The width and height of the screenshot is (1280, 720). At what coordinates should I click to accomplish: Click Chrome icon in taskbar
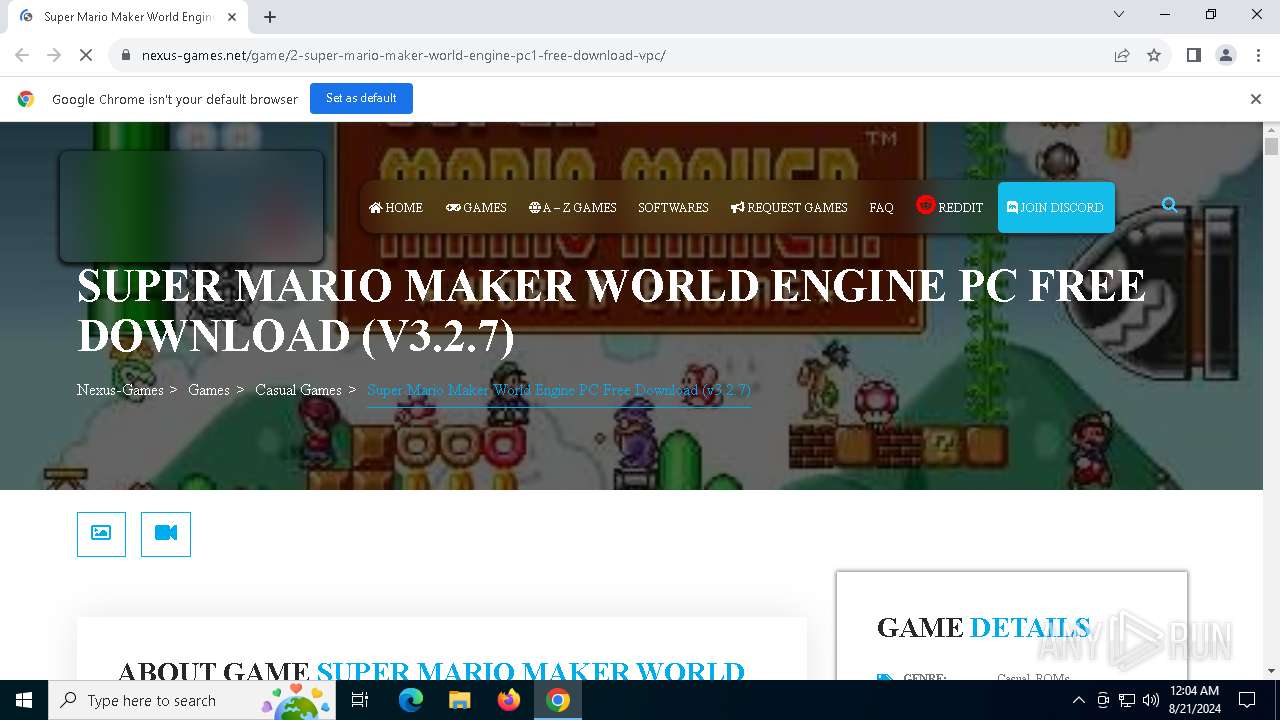coord(558,700)
